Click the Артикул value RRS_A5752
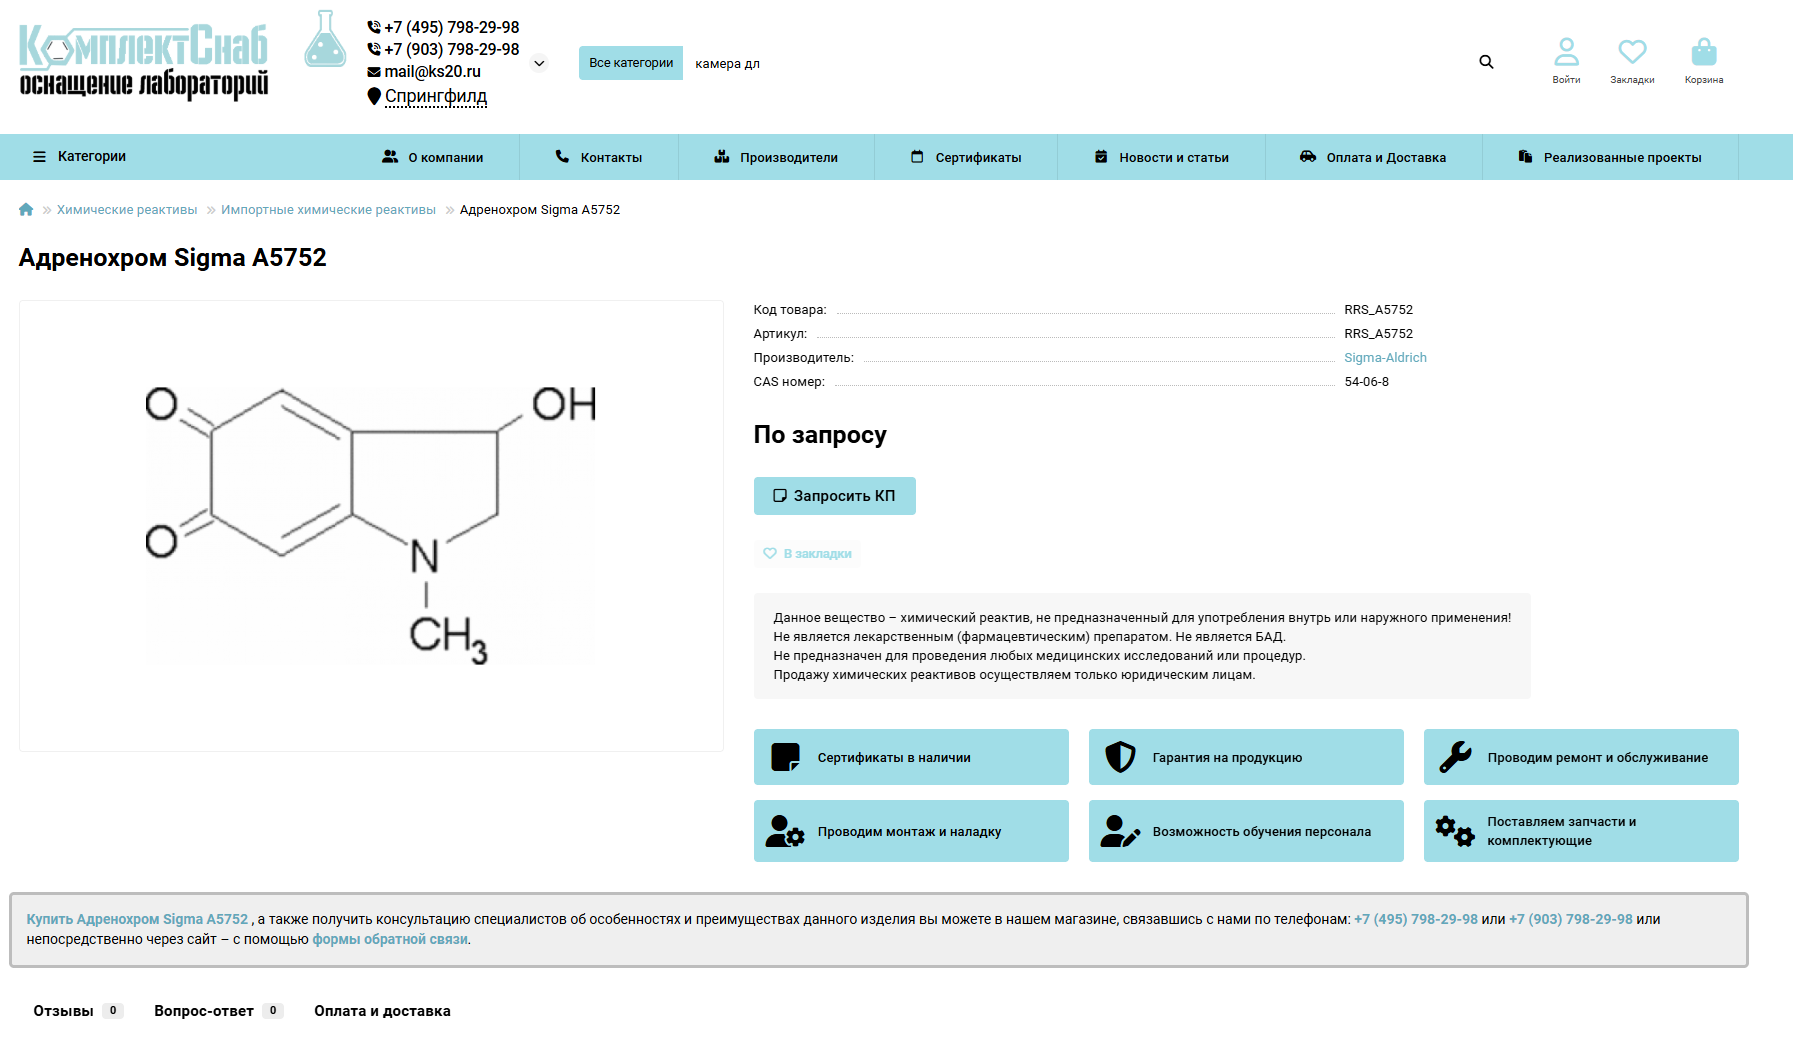The width and height of the screenshot is (1793, 1038). [x=1378, y=334]
